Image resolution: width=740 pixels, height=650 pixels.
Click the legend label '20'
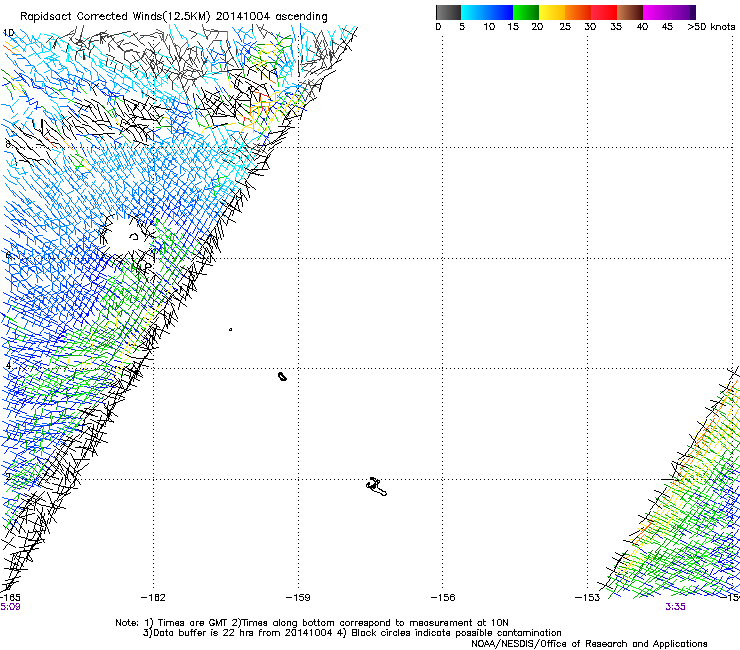pos(537,27)
